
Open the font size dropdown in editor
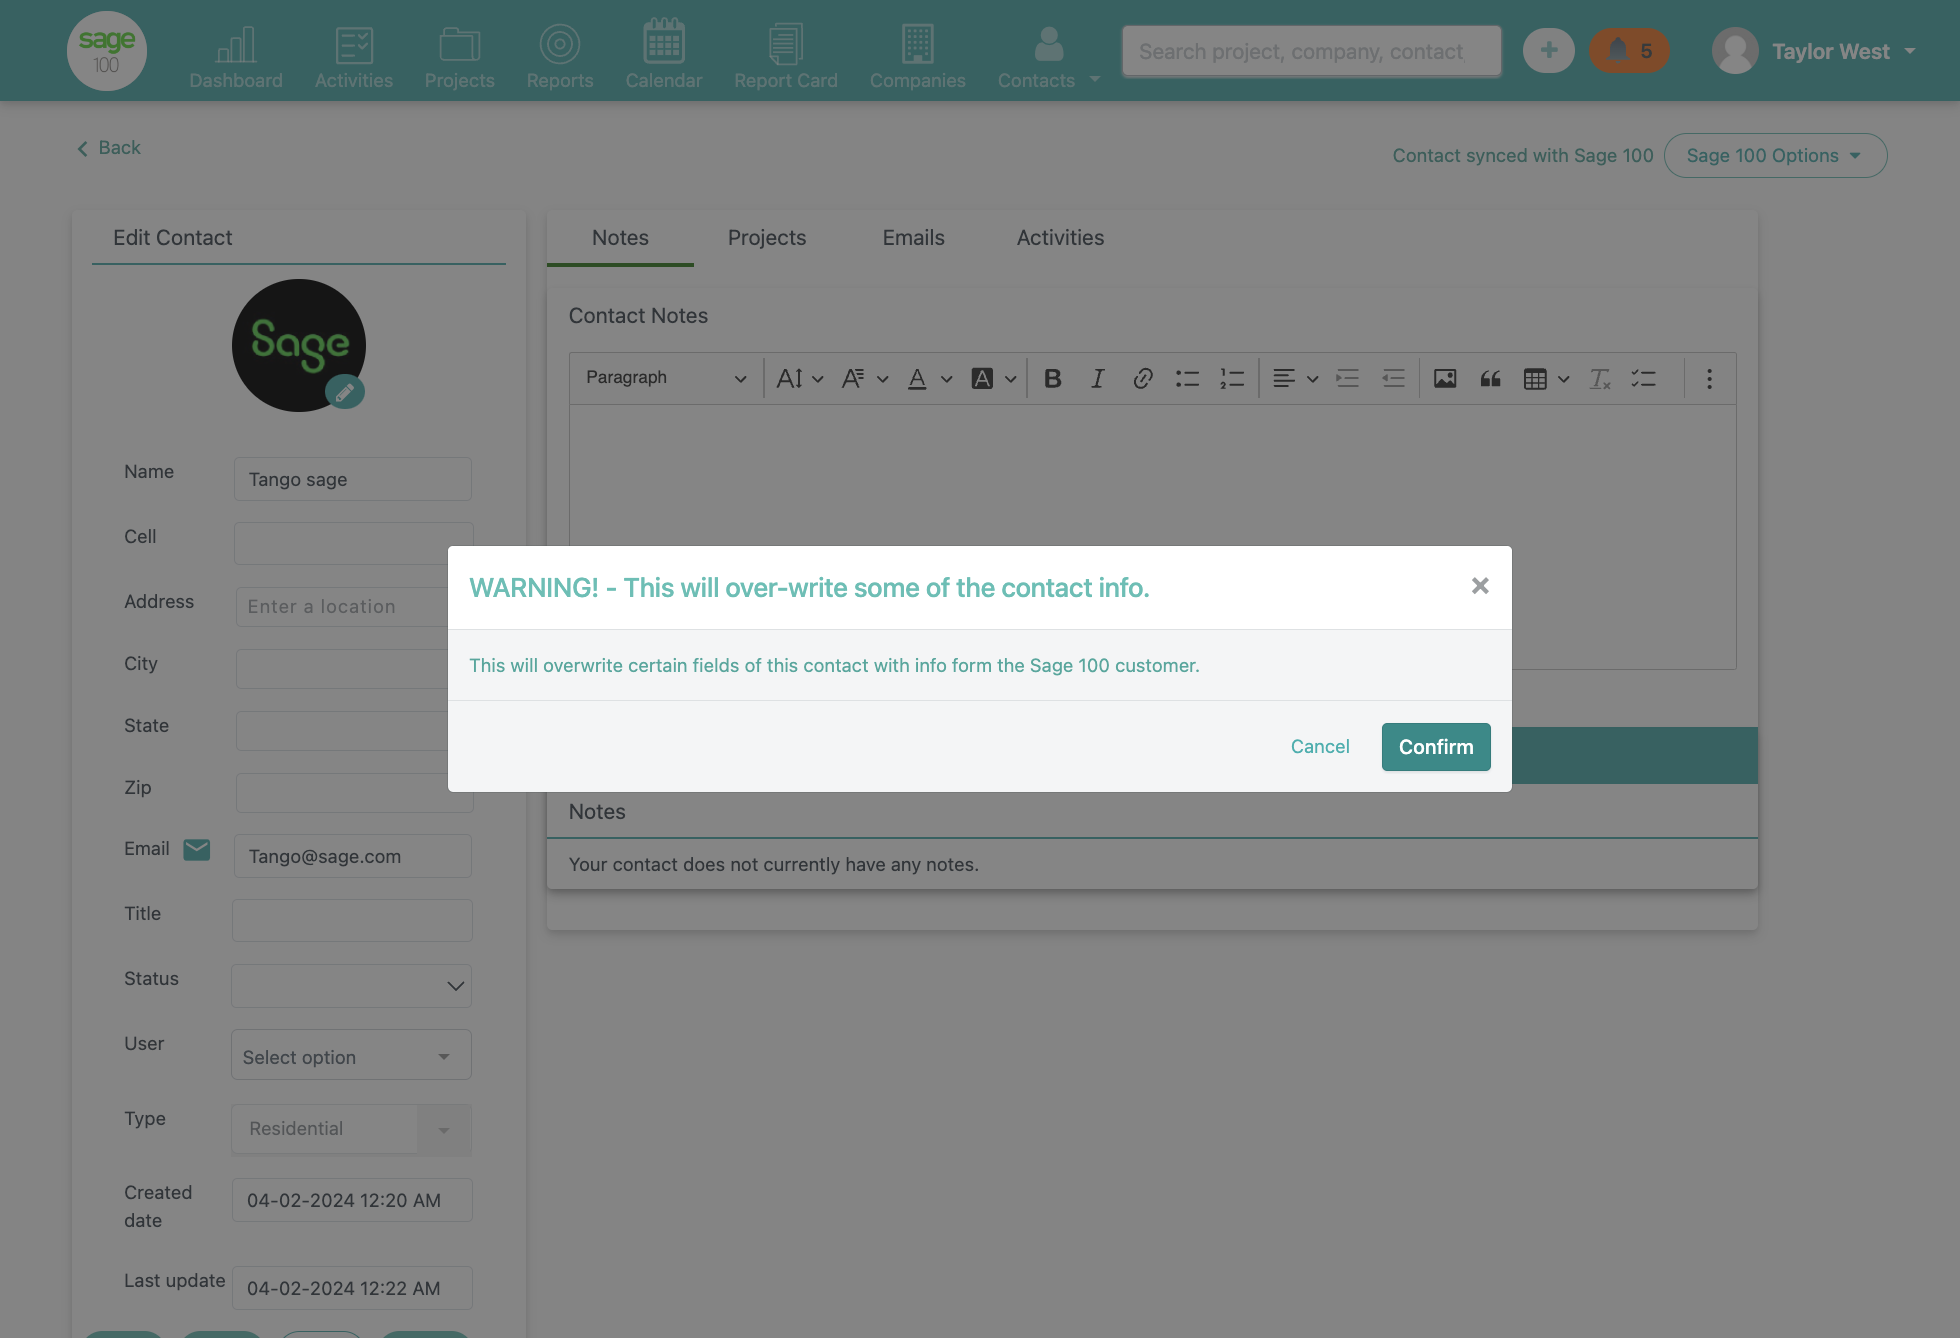[x=800, y=378]
